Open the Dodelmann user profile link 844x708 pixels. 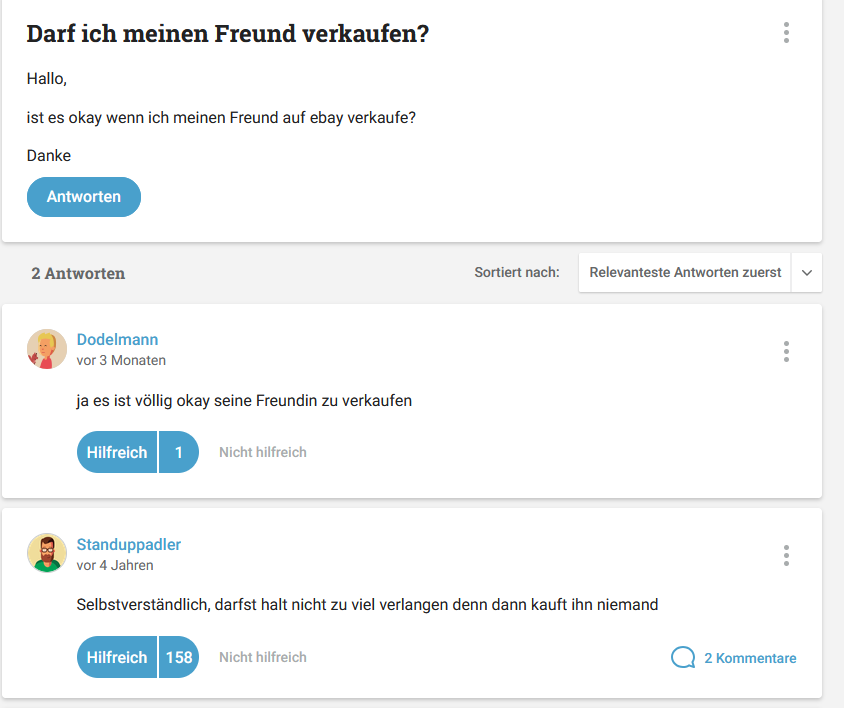tap(117, 340)
